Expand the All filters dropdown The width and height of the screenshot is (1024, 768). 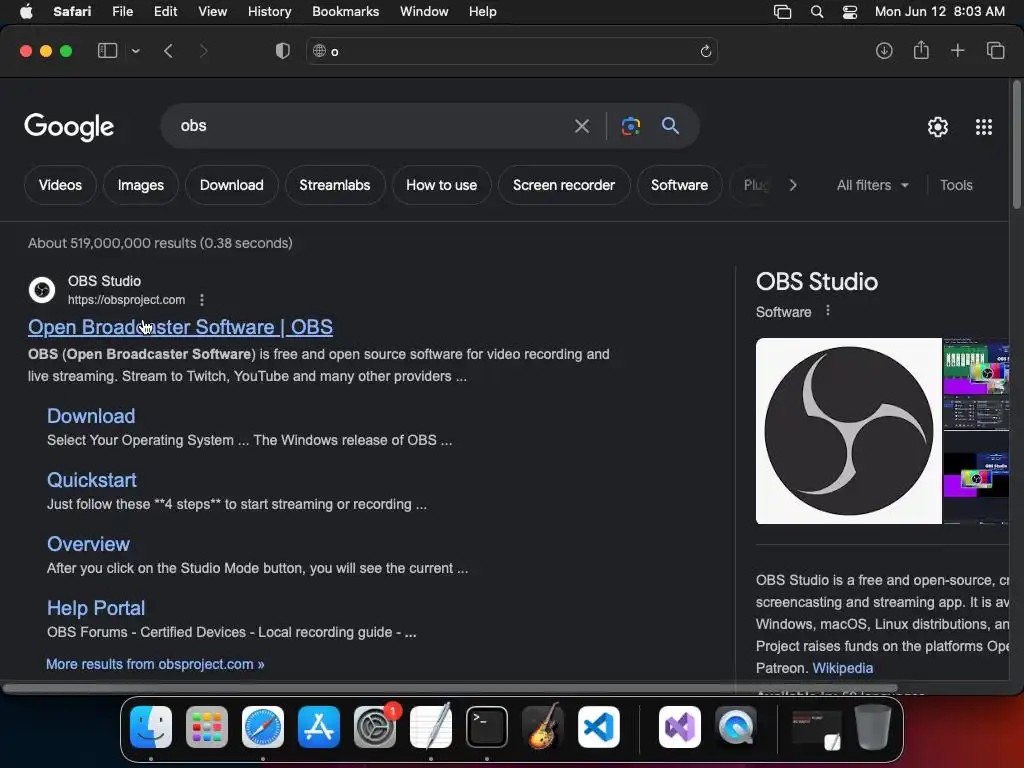click(x=872, y=185)
